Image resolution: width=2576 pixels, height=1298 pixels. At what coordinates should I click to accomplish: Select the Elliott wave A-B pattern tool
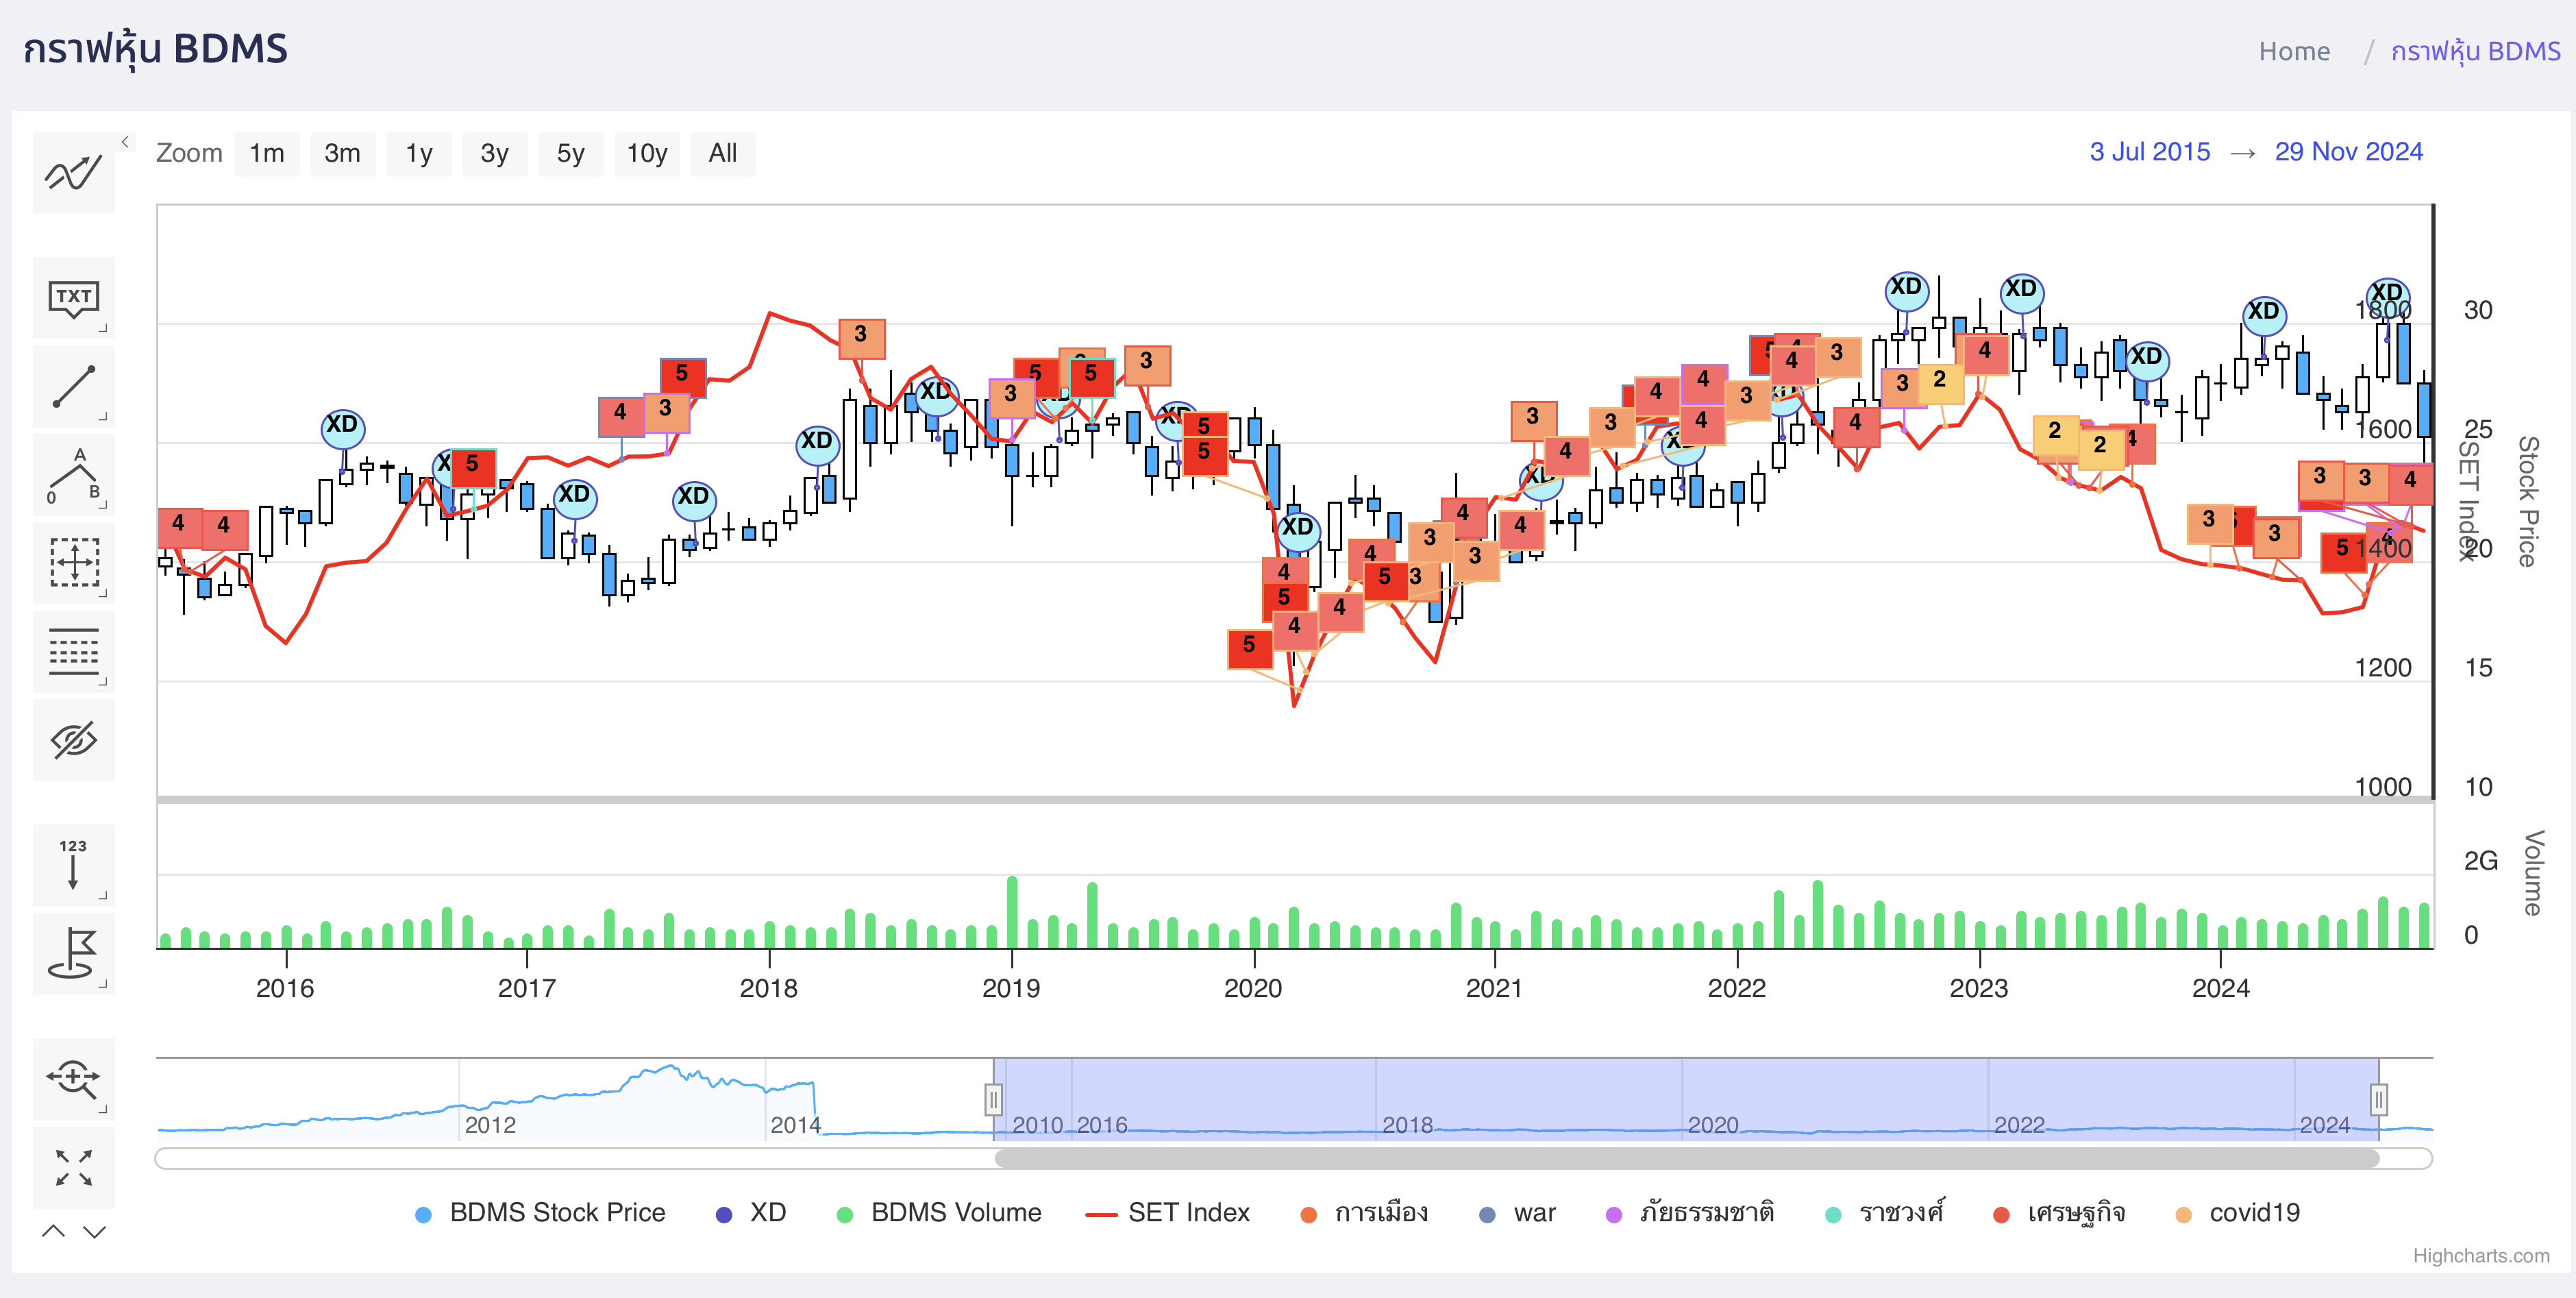pyautogui.click(x=74, y=475)
